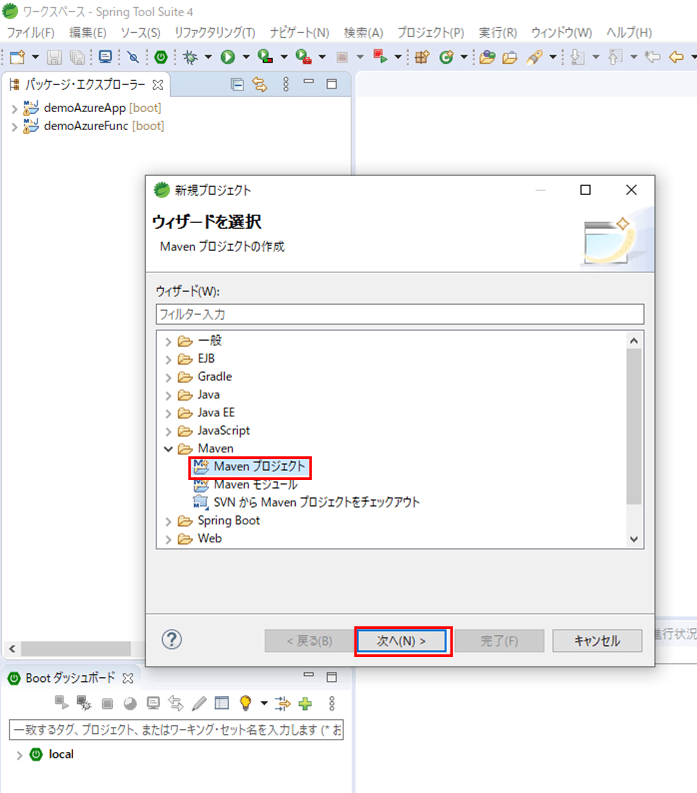Click the New wizard icon in main toolbar

[17, 57]
